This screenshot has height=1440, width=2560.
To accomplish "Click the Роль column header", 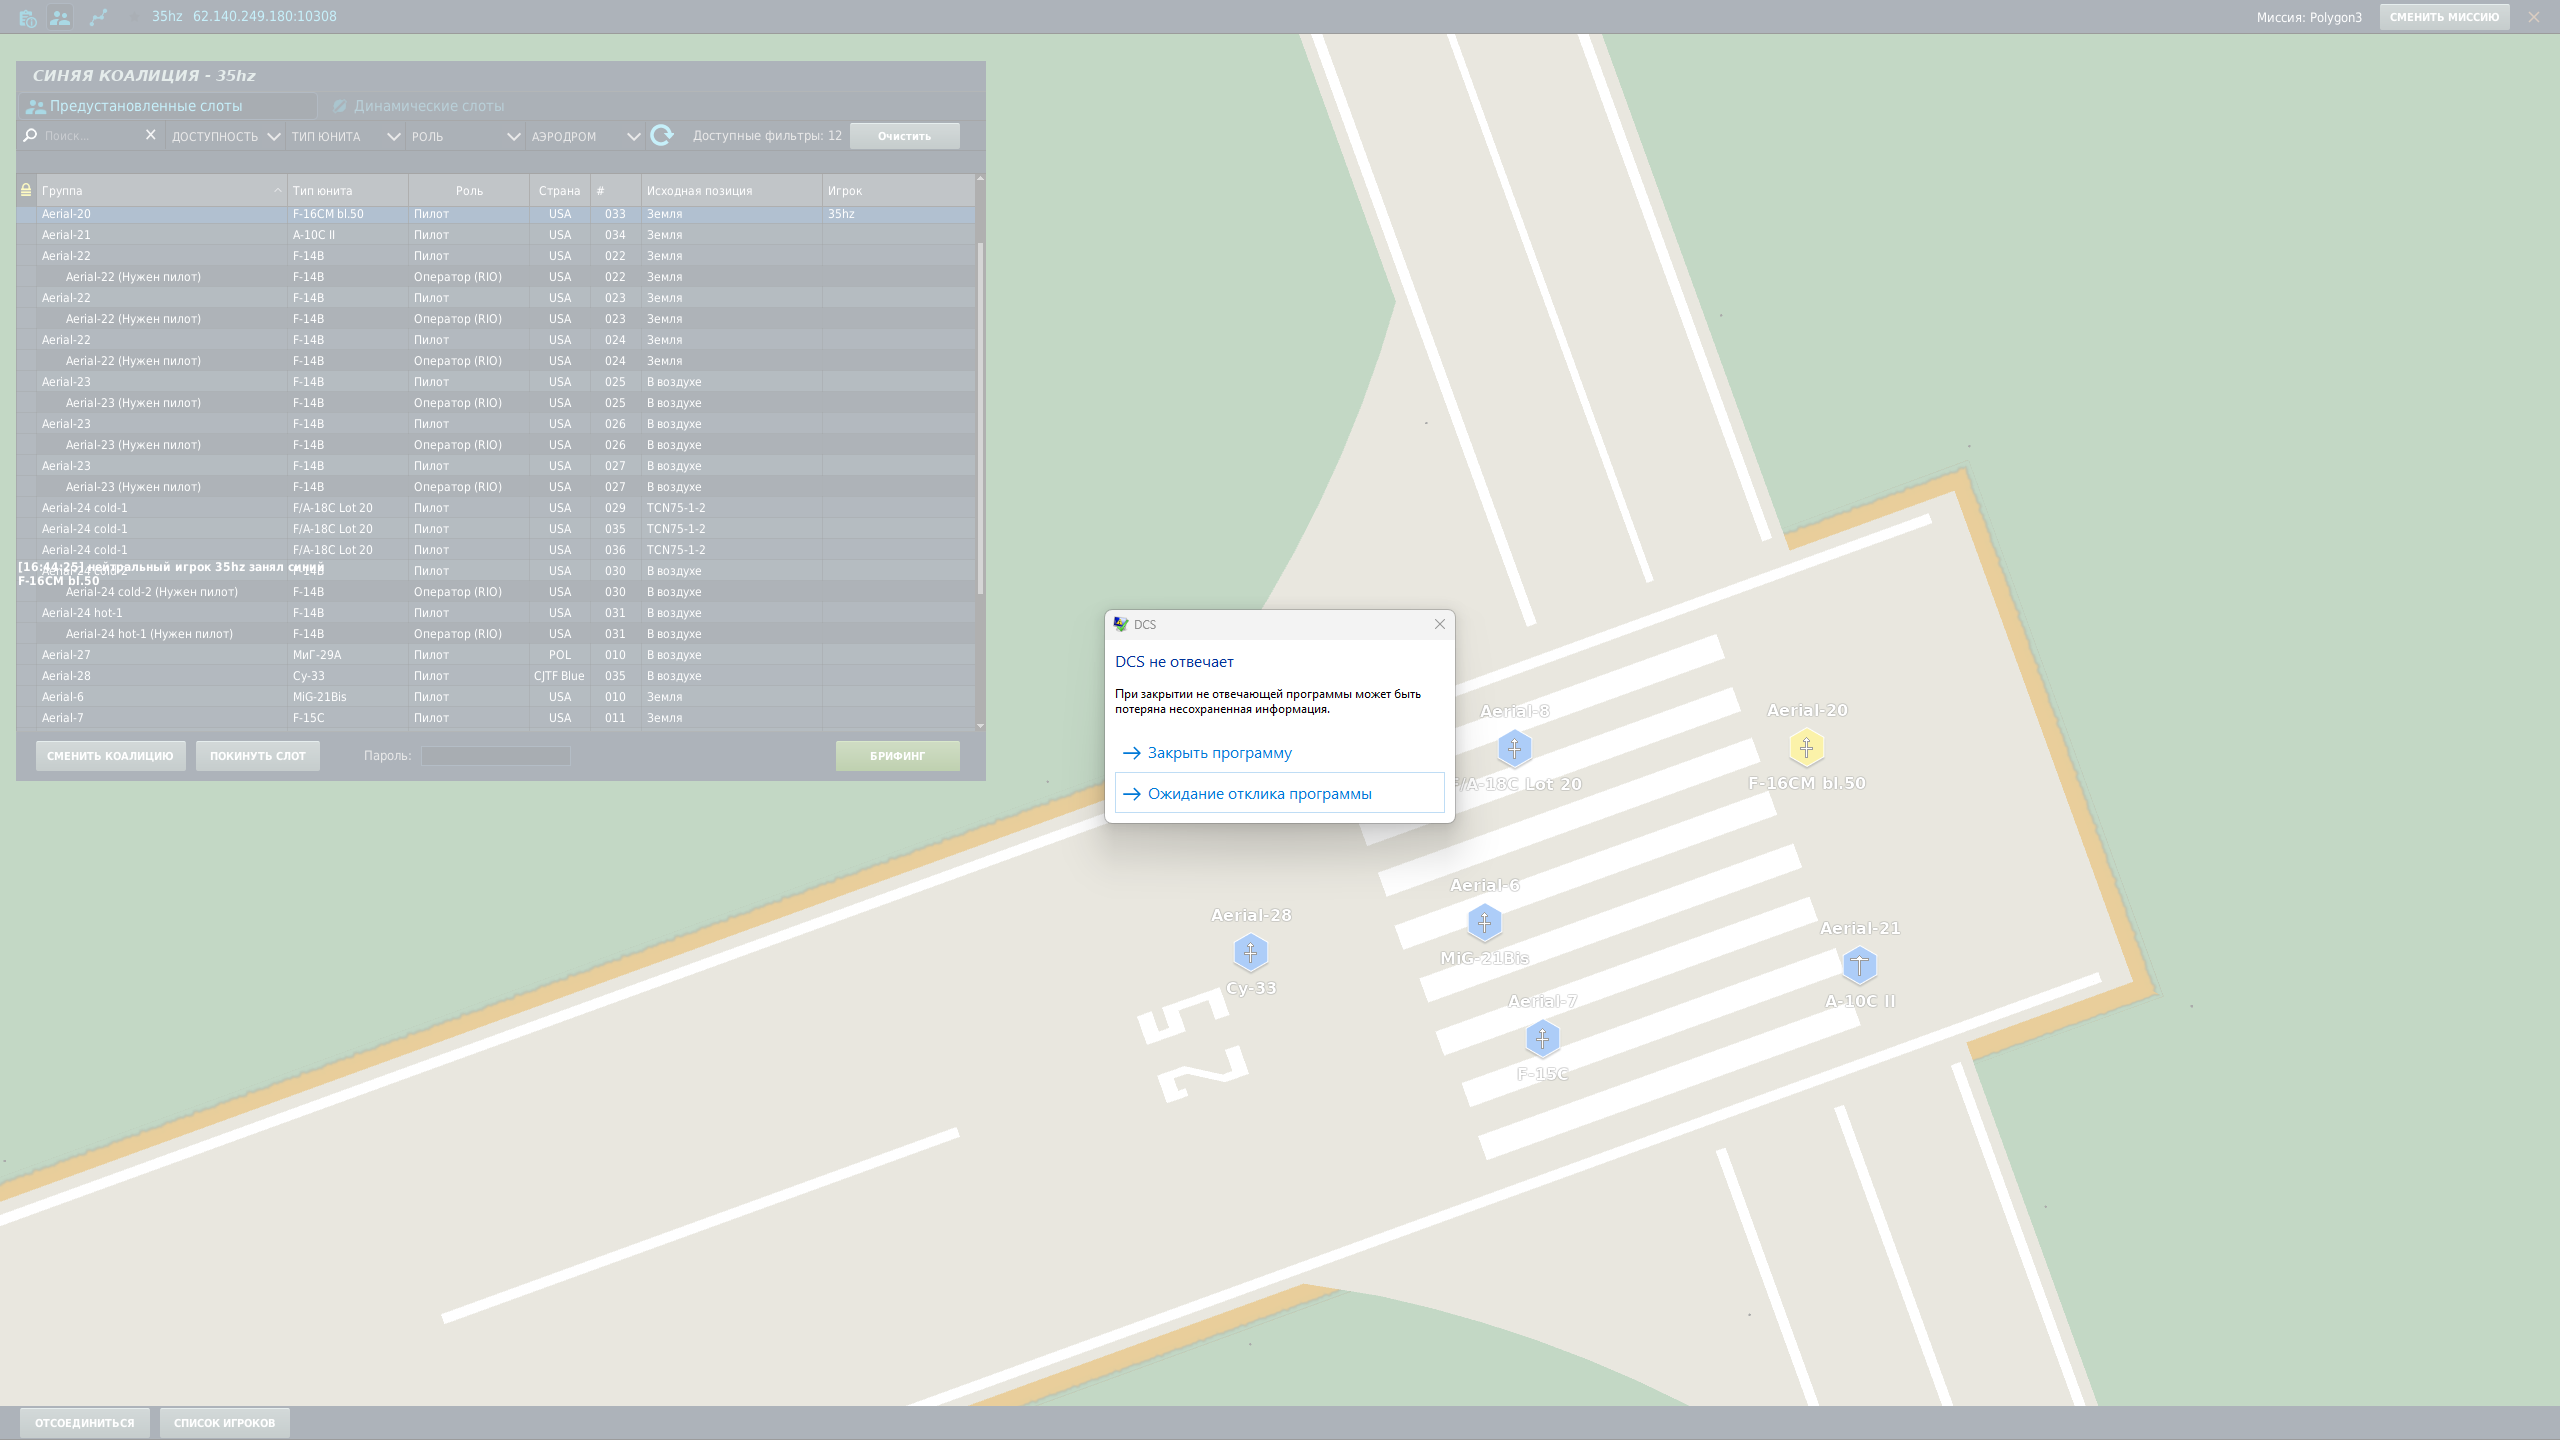I will pos(469,190).
